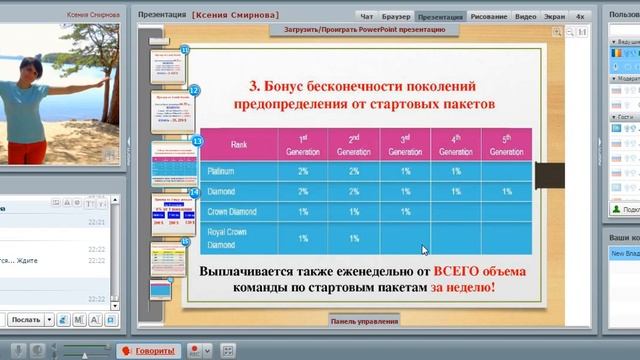Collapse right panel using splitter handle
640x360 pixels.
(599, 152)
